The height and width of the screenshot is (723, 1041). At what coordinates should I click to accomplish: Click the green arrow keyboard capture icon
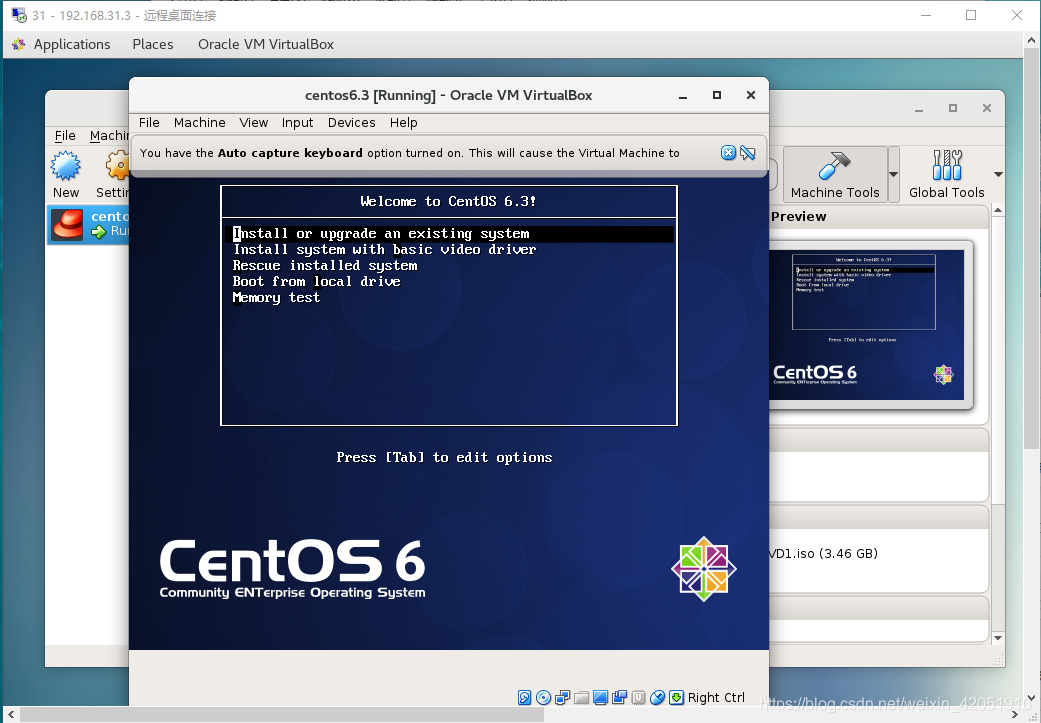[x=677, y=697]
